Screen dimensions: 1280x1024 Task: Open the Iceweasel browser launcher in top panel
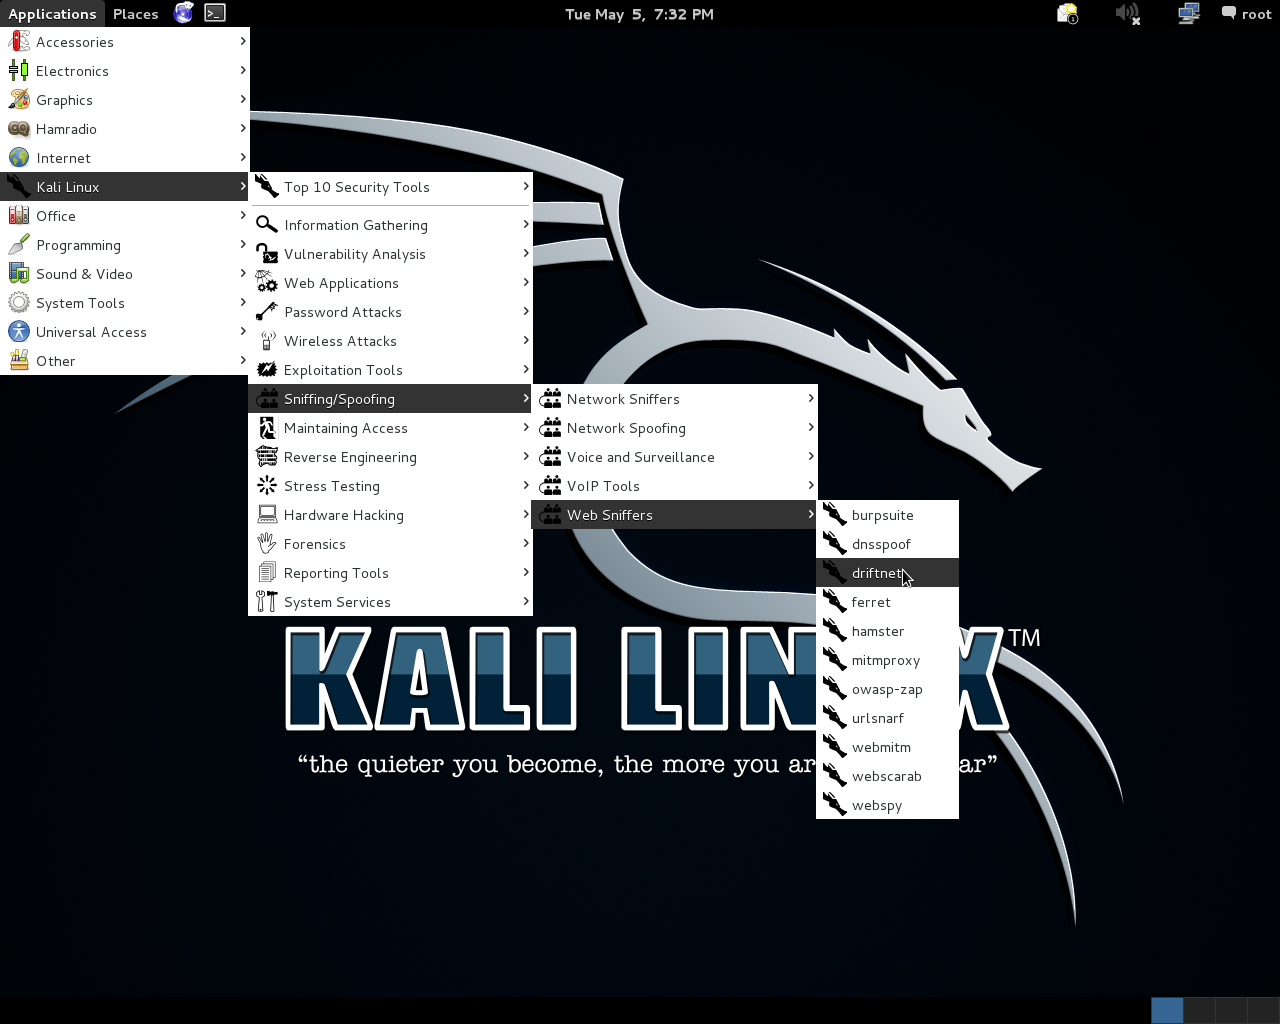pyautogui.click(x=184, y=13)
